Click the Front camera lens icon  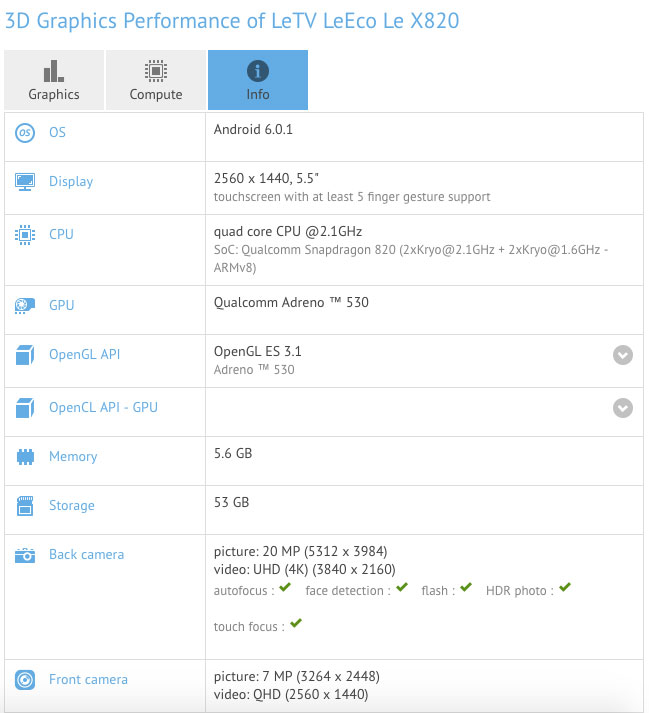pyautogui.click(x=25, y=680)
